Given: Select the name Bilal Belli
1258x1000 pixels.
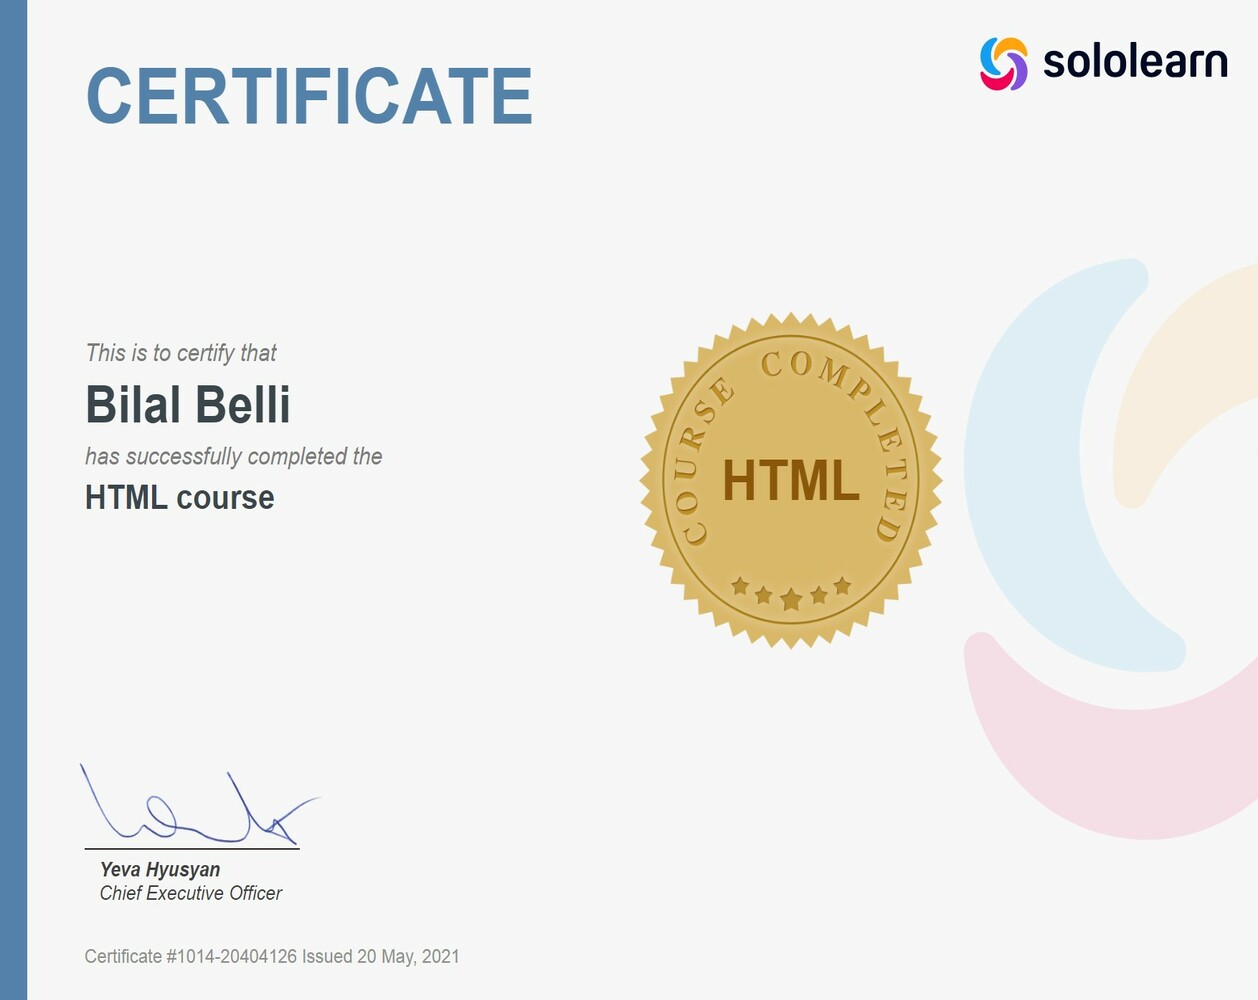Looking at the screenshot, I should (188, 405).
